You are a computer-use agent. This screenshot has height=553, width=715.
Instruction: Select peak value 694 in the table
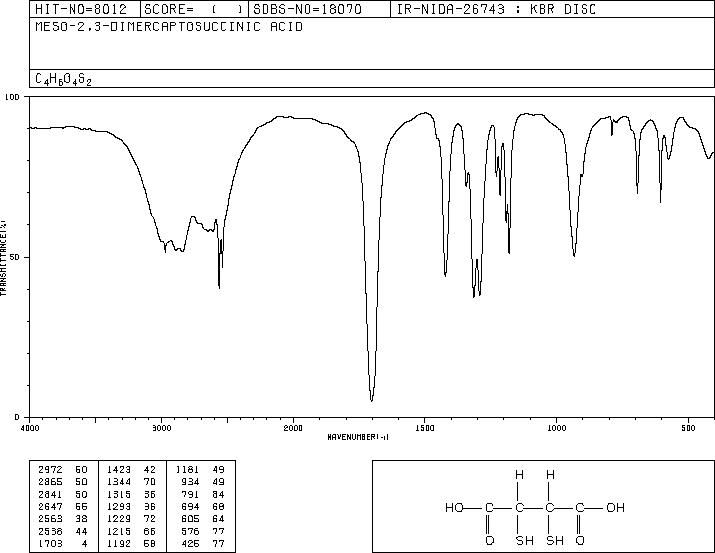[x=190, y=506]
